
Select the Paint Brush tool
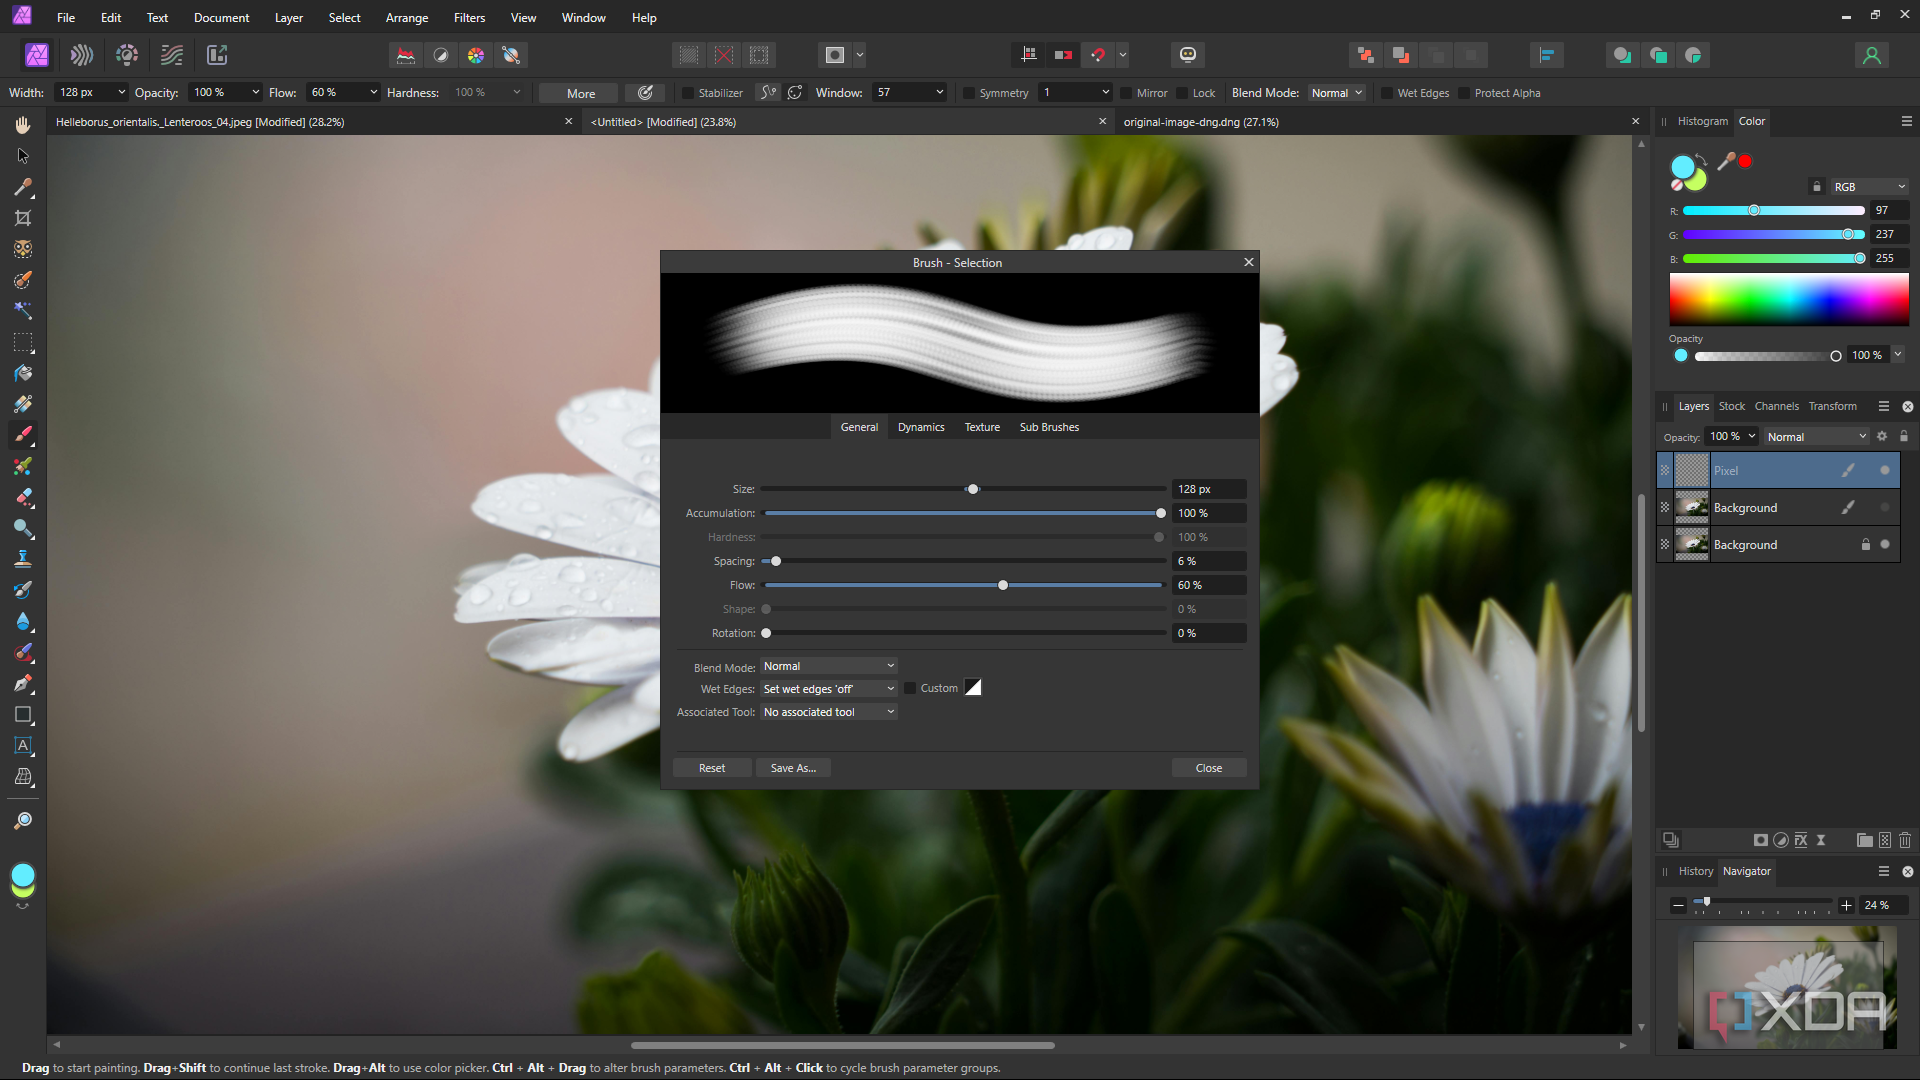coord(23,435)
